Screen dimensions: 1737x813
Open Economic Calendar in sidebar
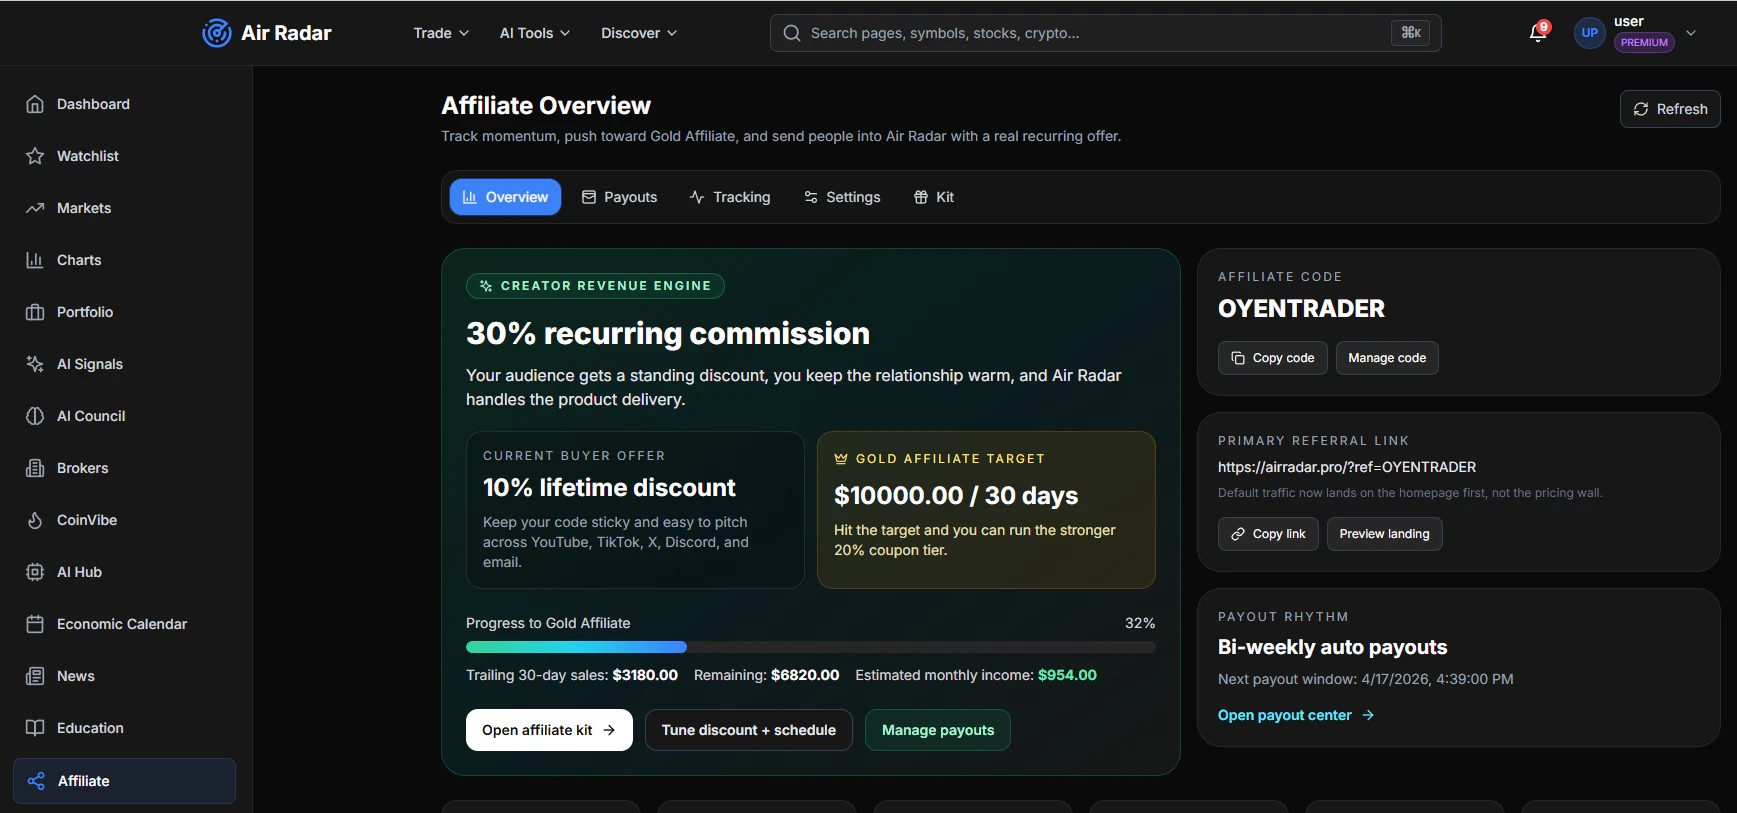click(125, 624)
